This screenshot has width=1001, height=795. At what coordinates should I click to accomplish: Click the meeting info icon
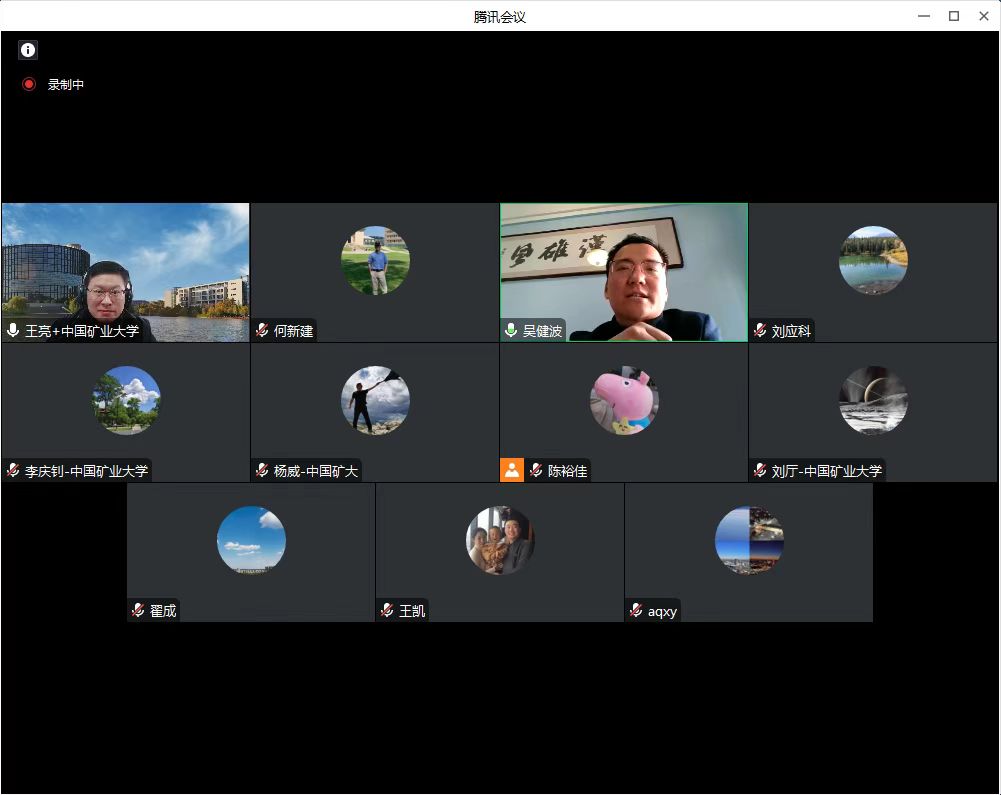pos(28,50)
